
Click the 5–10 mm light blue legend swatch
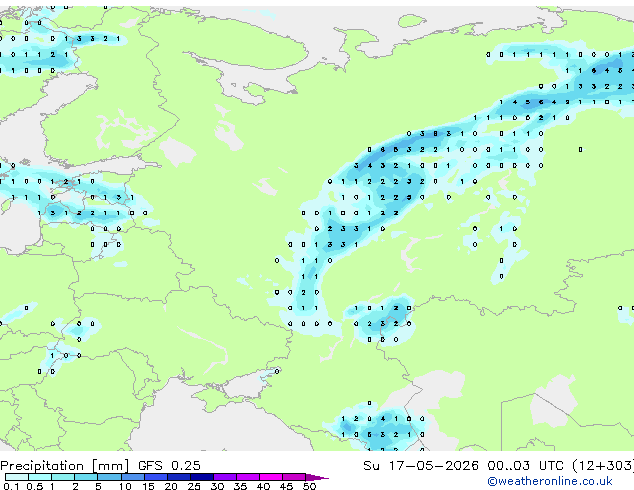click(110, 477)
